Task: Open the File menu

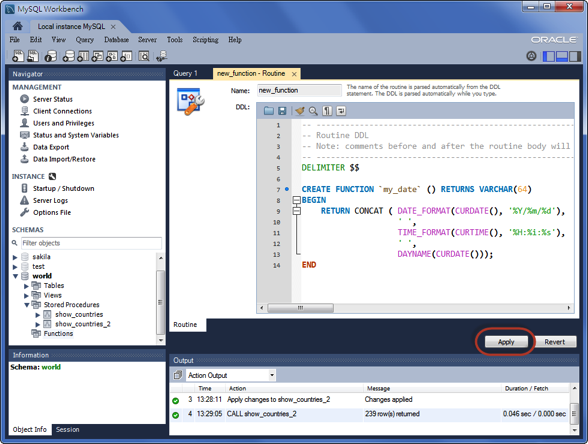Action: click(x=15, y=39)
